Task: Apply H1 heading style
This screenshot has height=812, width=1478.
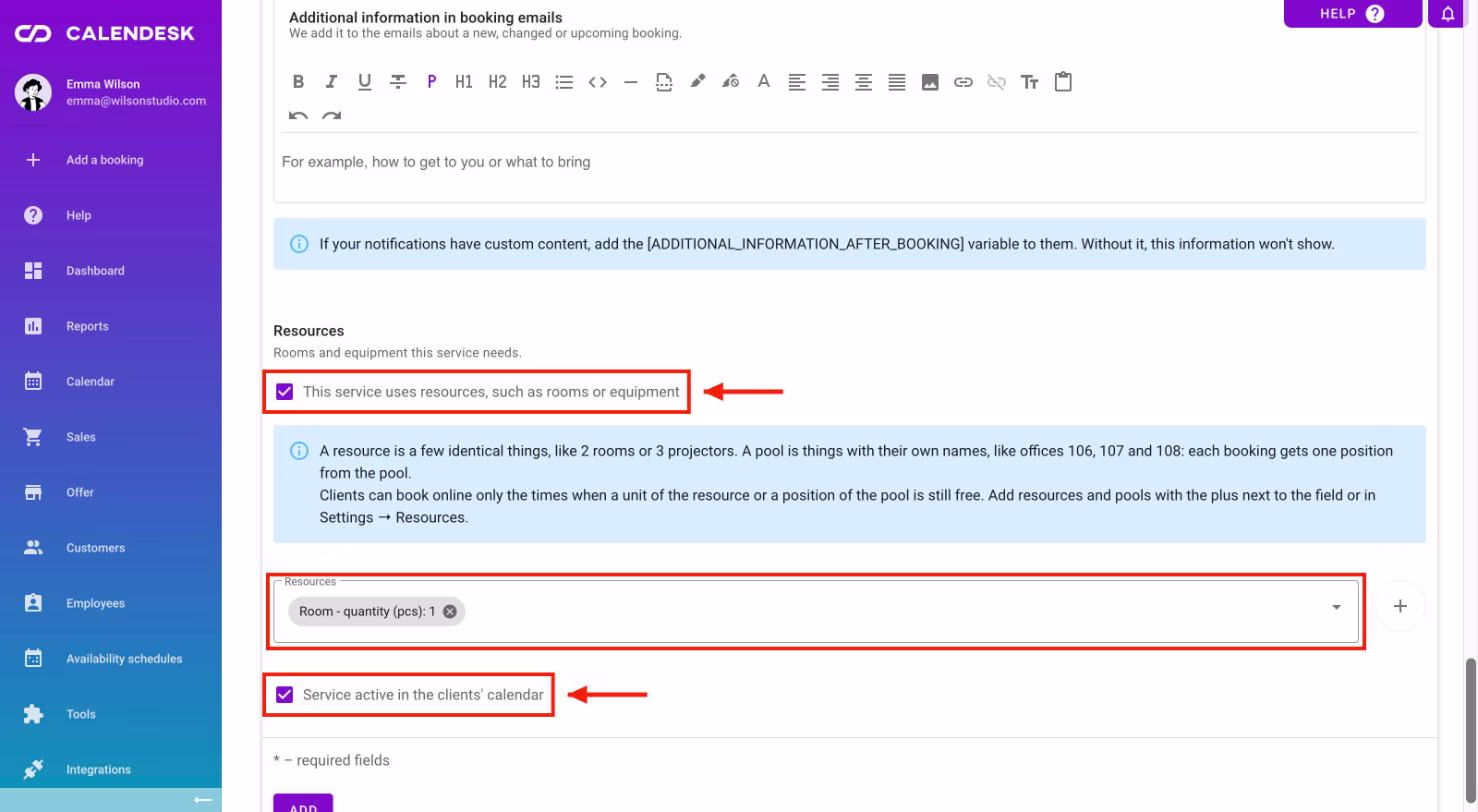Action: (464, 82)
